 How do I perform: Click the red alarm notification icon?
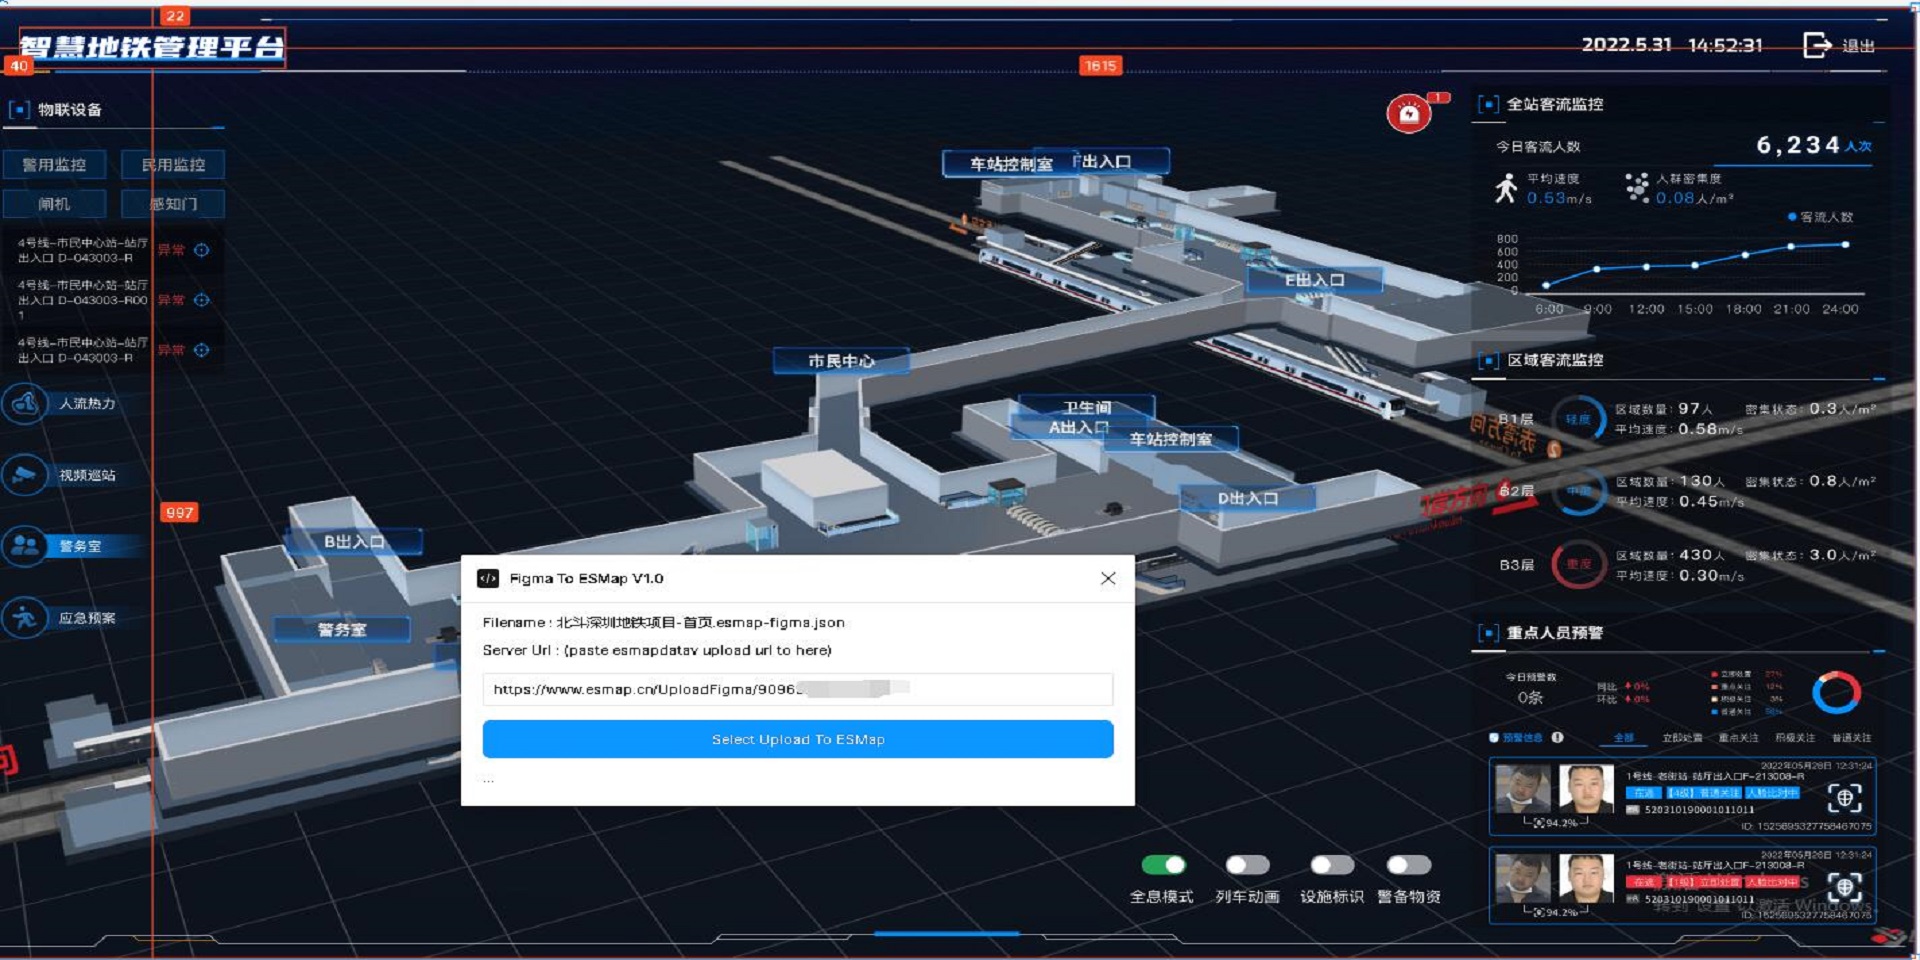pos(1408,114)
